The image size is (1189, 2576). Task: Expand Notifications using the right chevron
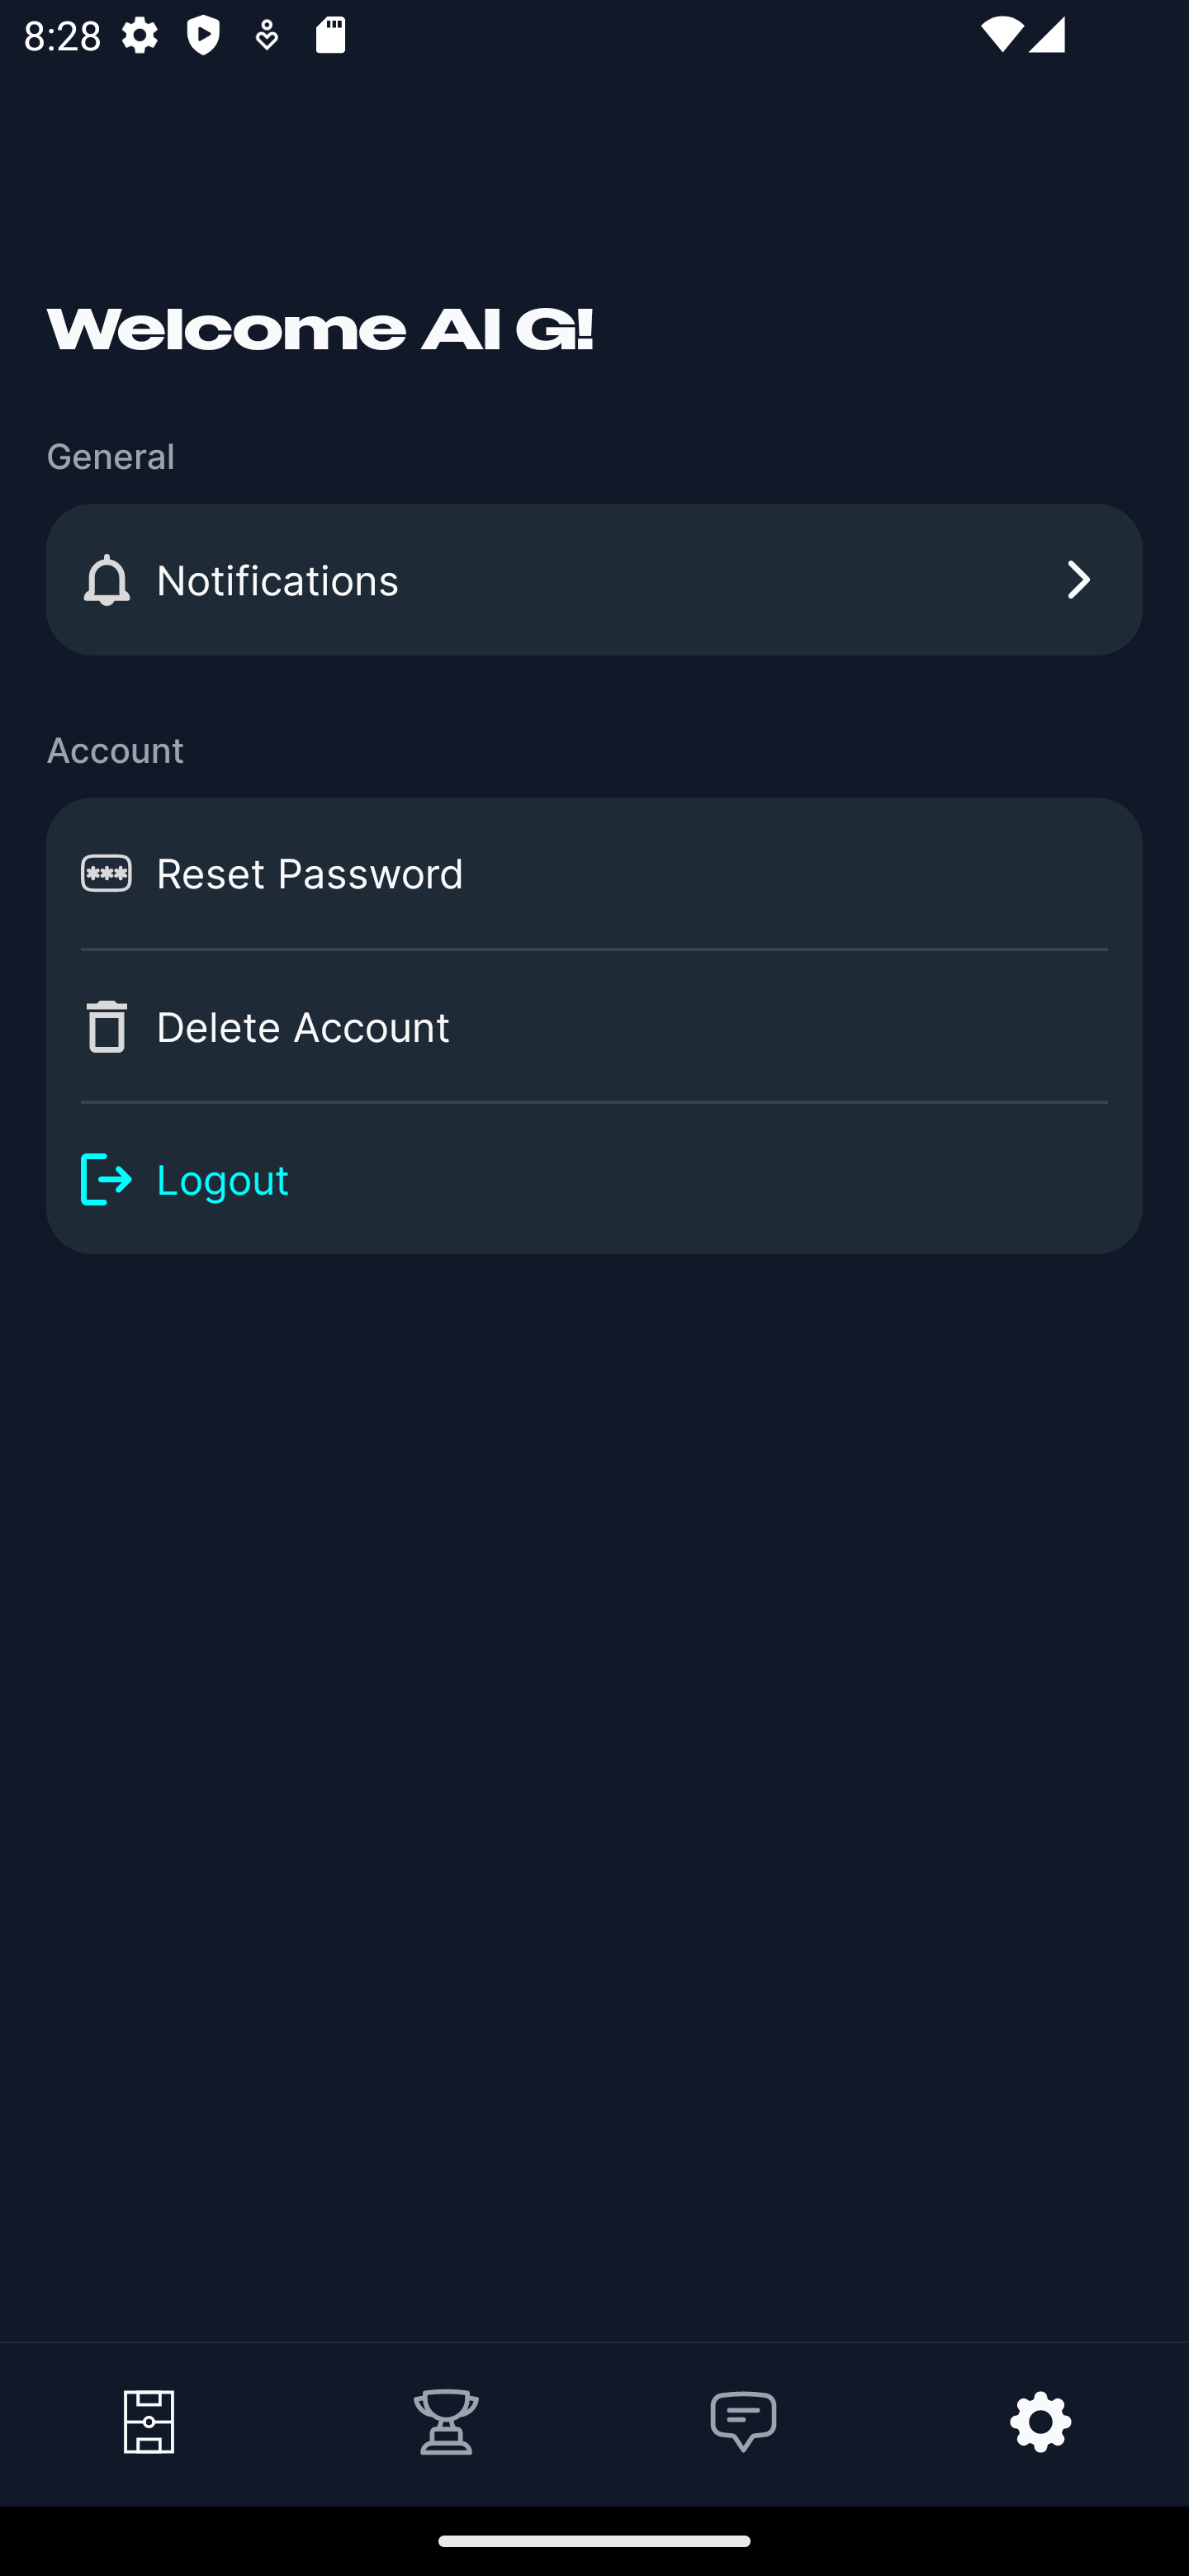point(1078,580)
